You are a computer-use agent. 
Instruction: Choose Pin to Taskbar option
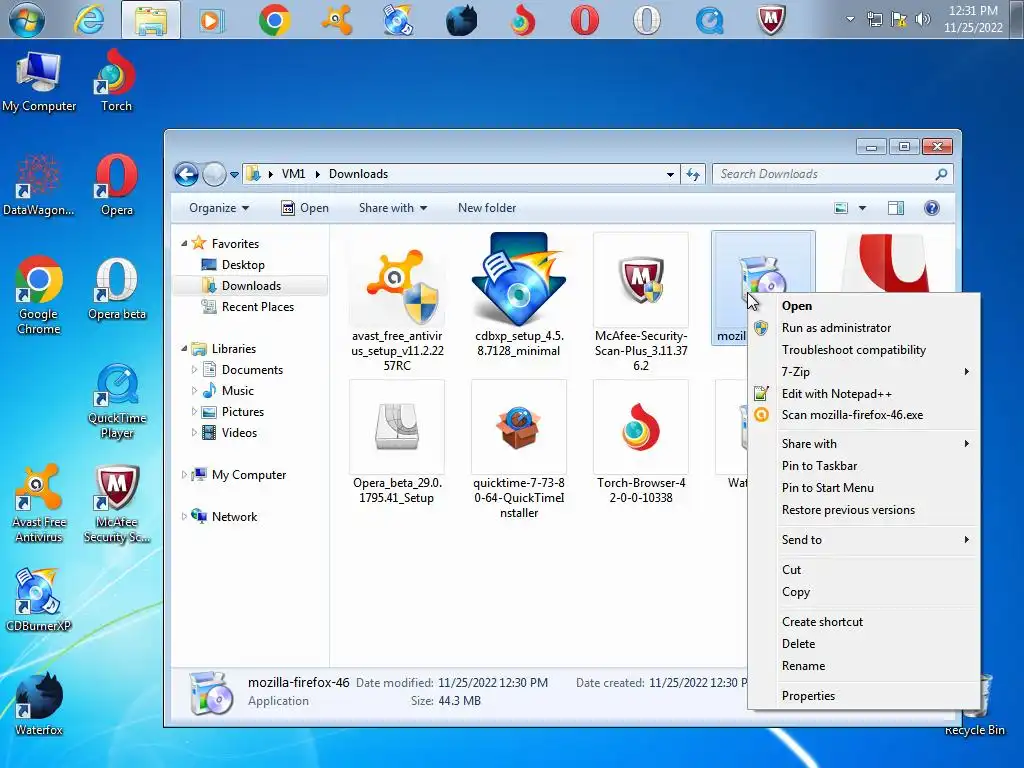863,466
